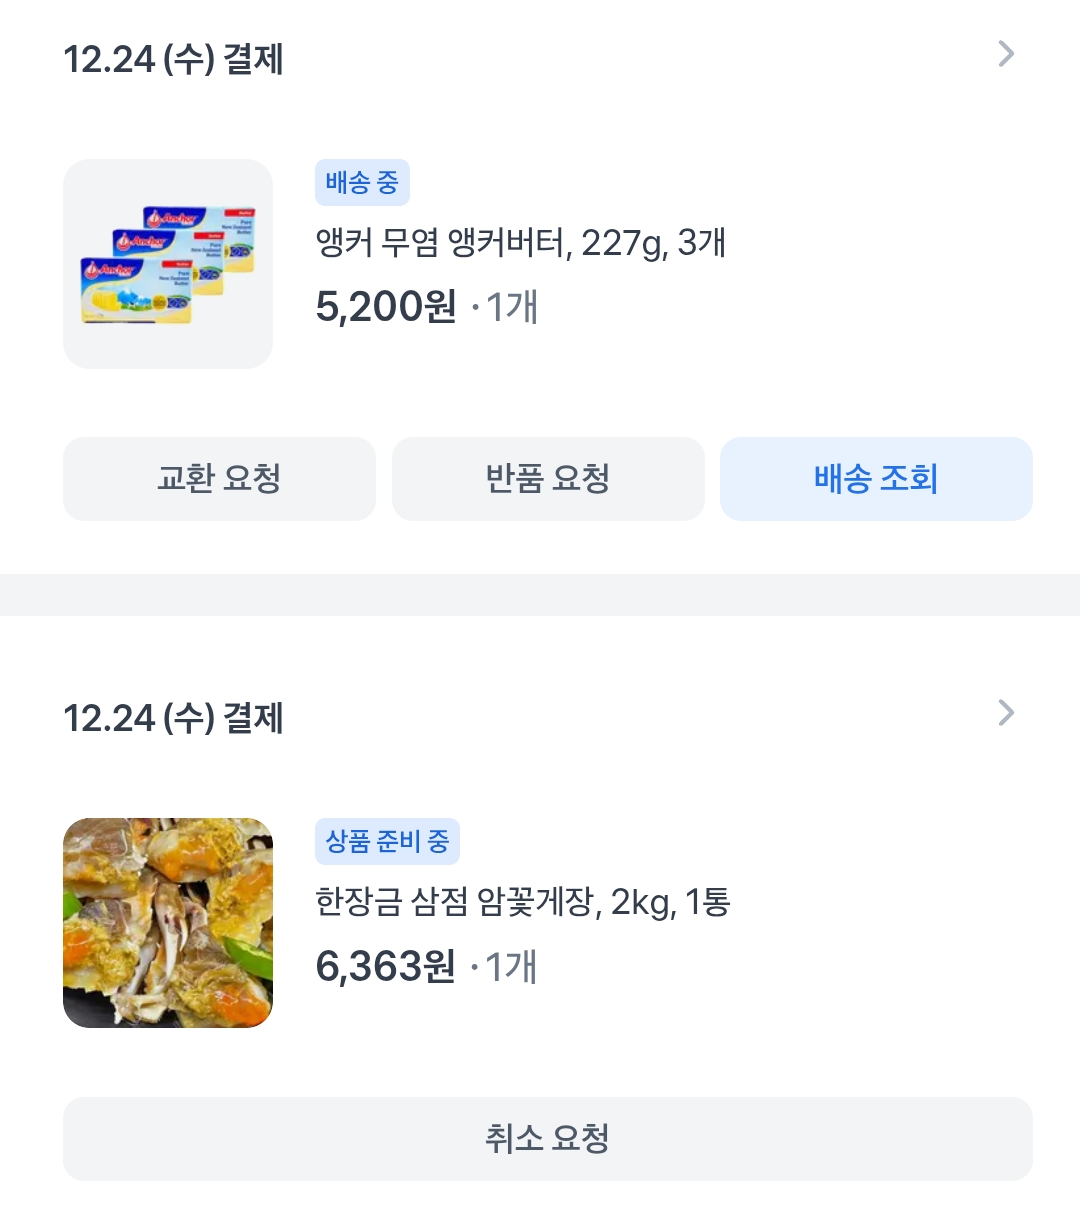Cancel the crab order with 취소 요청
Screen dimensions: 1080x1219
pos(548,1139)
